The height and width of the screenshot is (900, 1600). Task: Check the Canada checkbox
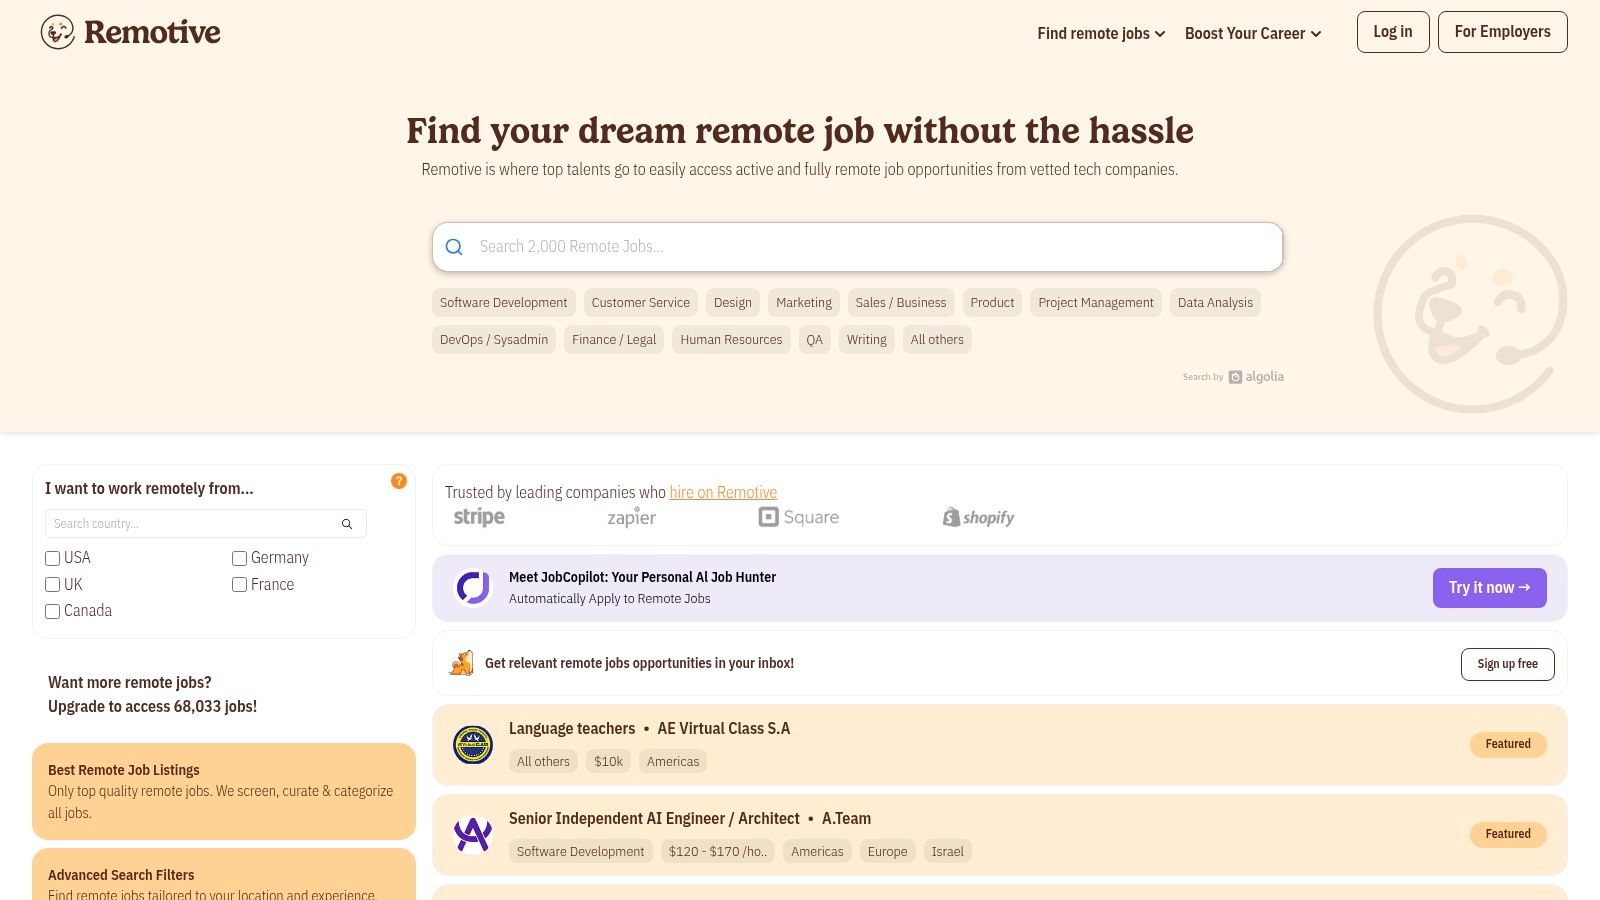click(x=52, y=611)
